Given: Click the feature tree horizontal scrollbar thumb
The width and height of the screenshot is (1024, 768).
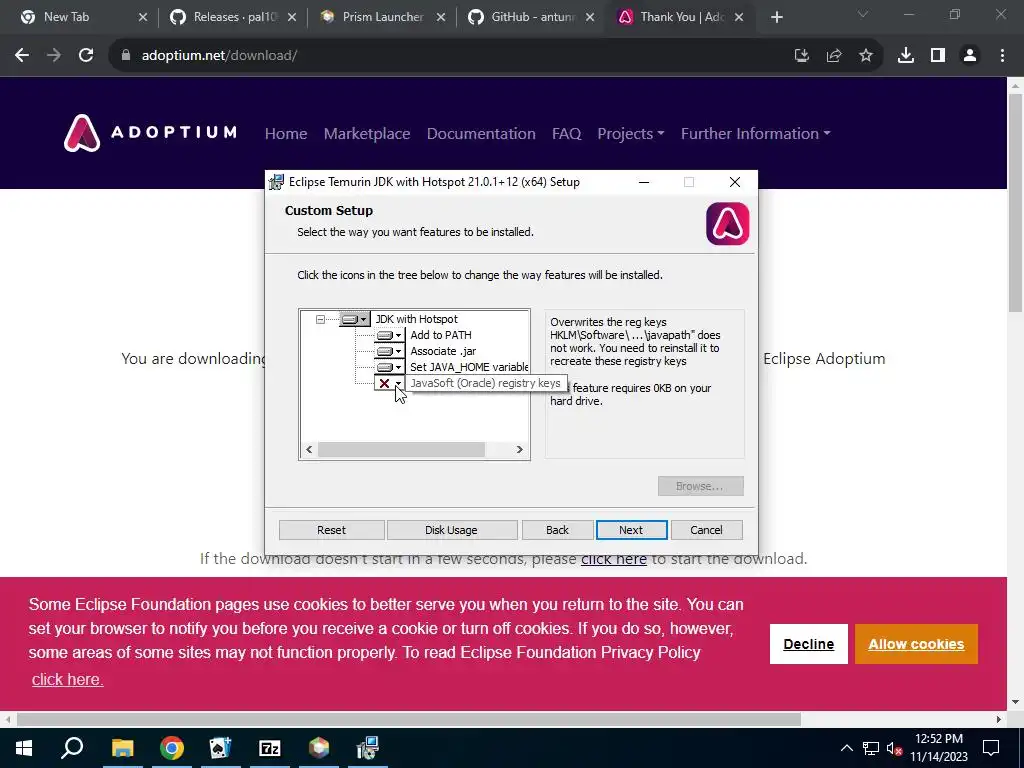Looking at the screenshot, I should click(x=401, y=449).
